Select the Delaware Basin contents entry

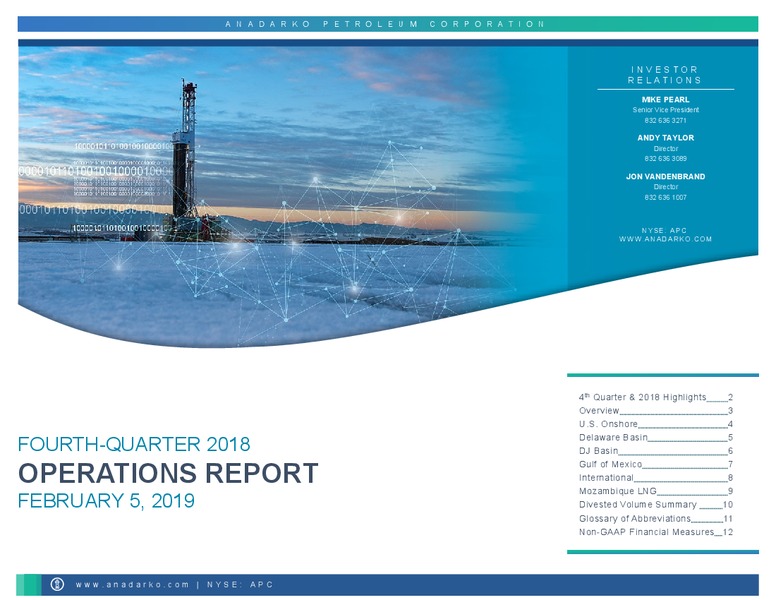[x=656, y=437]
